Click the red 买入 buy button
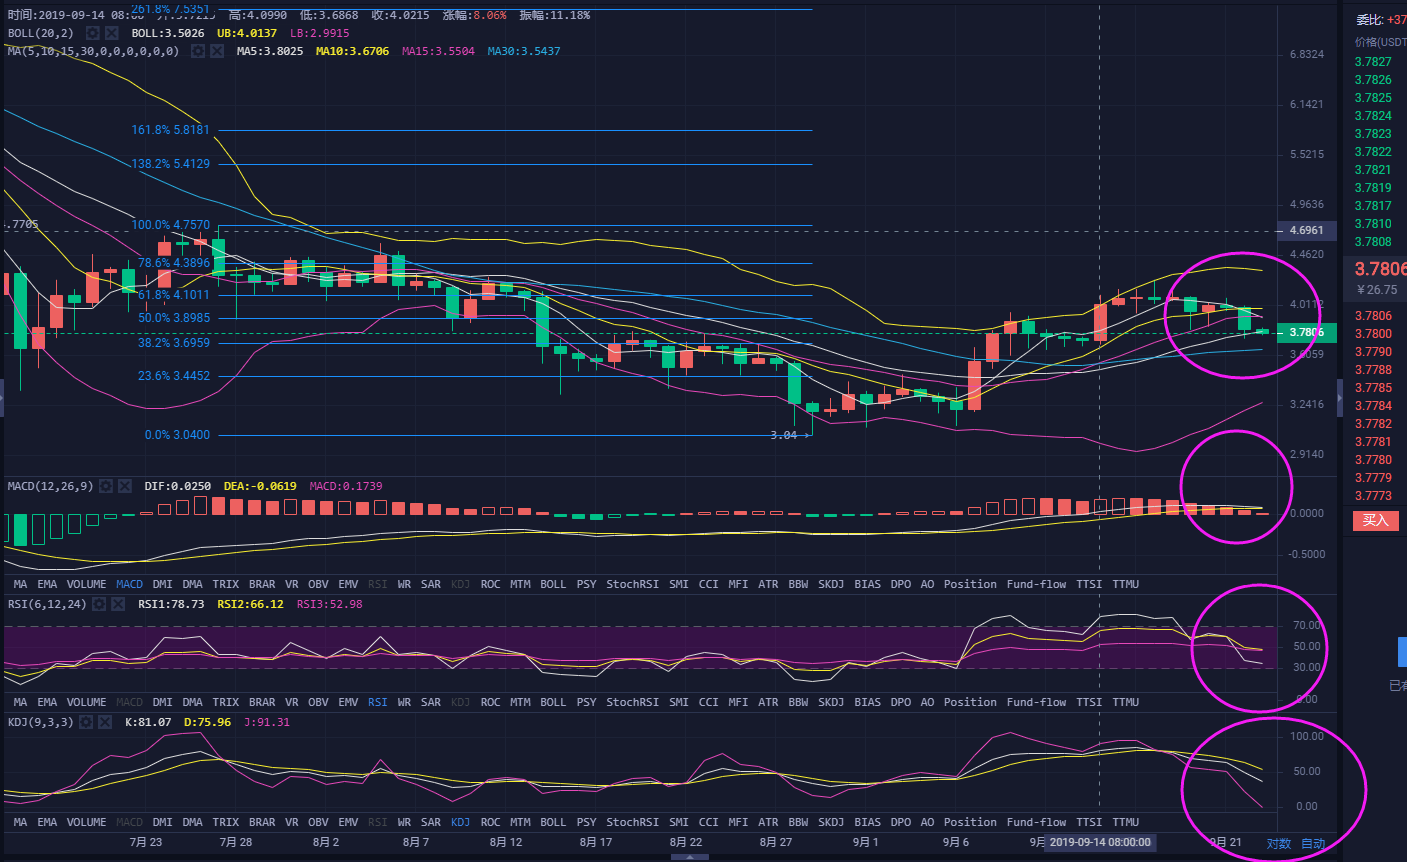 tap(1375, 520)
